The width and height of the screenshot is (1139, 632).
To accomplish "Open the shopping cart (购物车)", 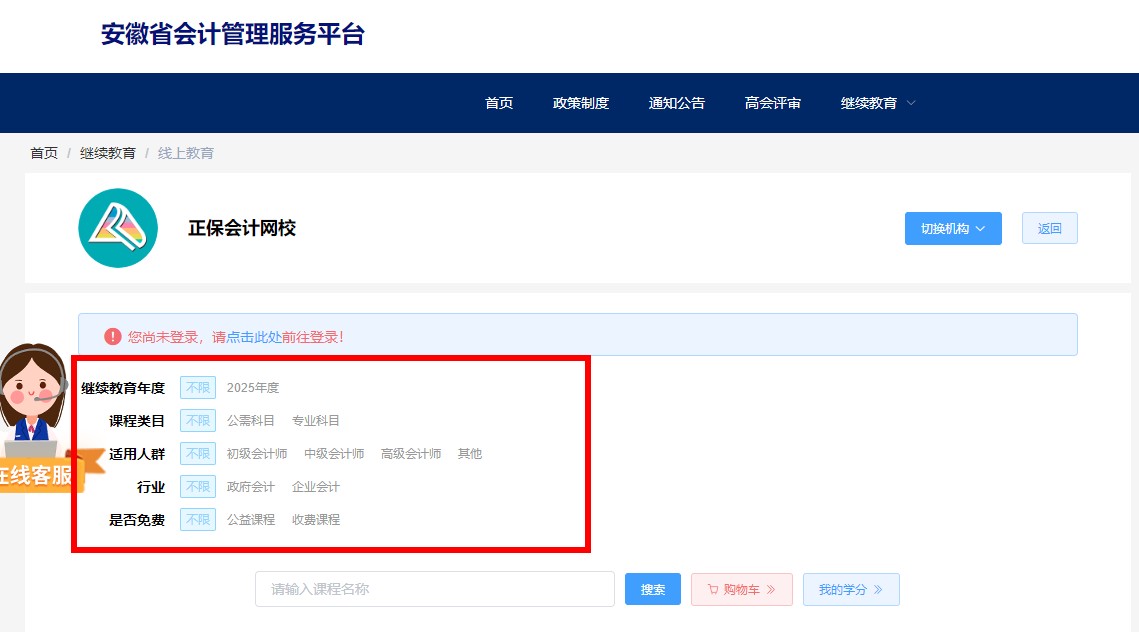I will 741,589.
